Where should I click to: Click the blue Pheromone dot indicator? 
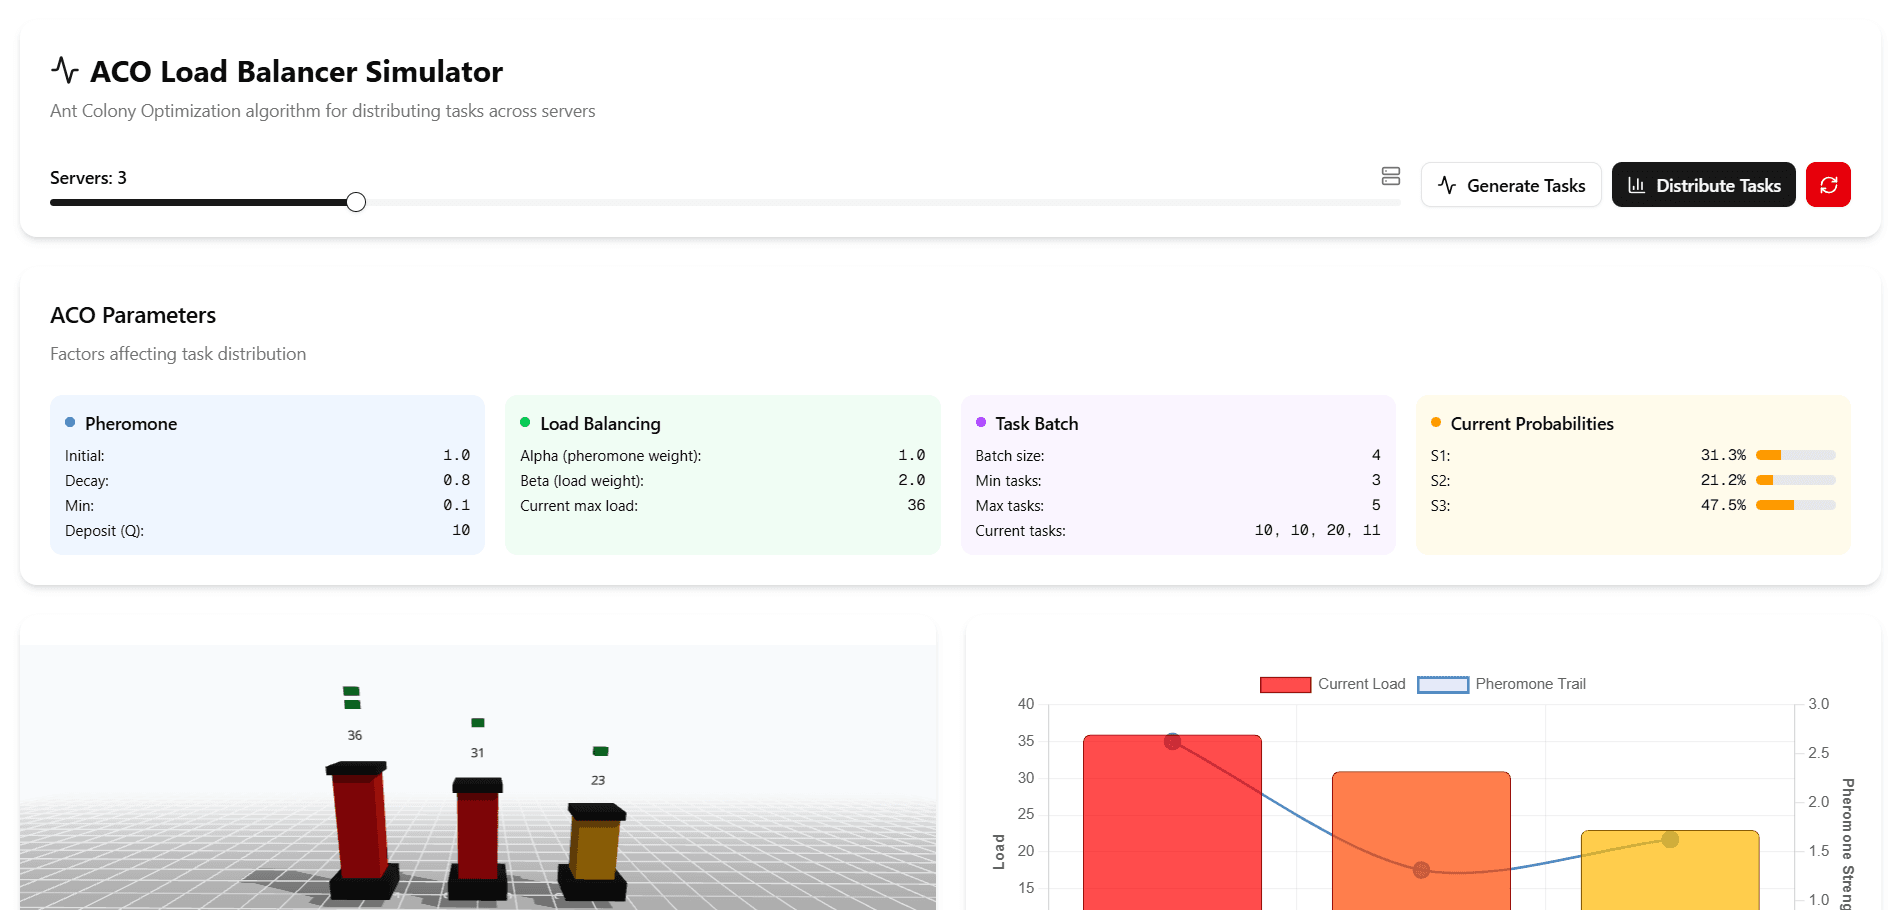point(70,422)
